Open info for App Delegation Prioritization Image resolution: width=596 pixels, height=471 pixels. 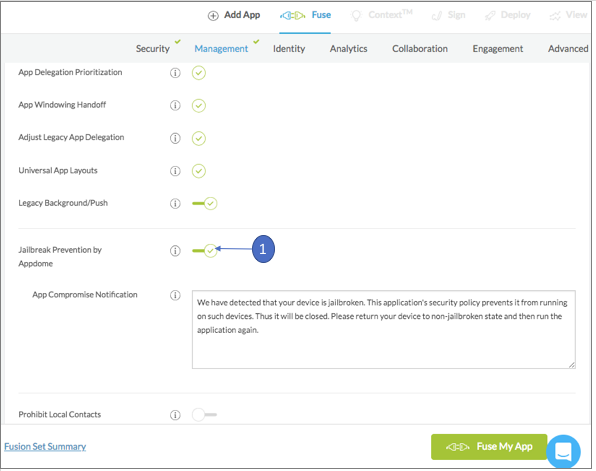click(x=175, y=73)
